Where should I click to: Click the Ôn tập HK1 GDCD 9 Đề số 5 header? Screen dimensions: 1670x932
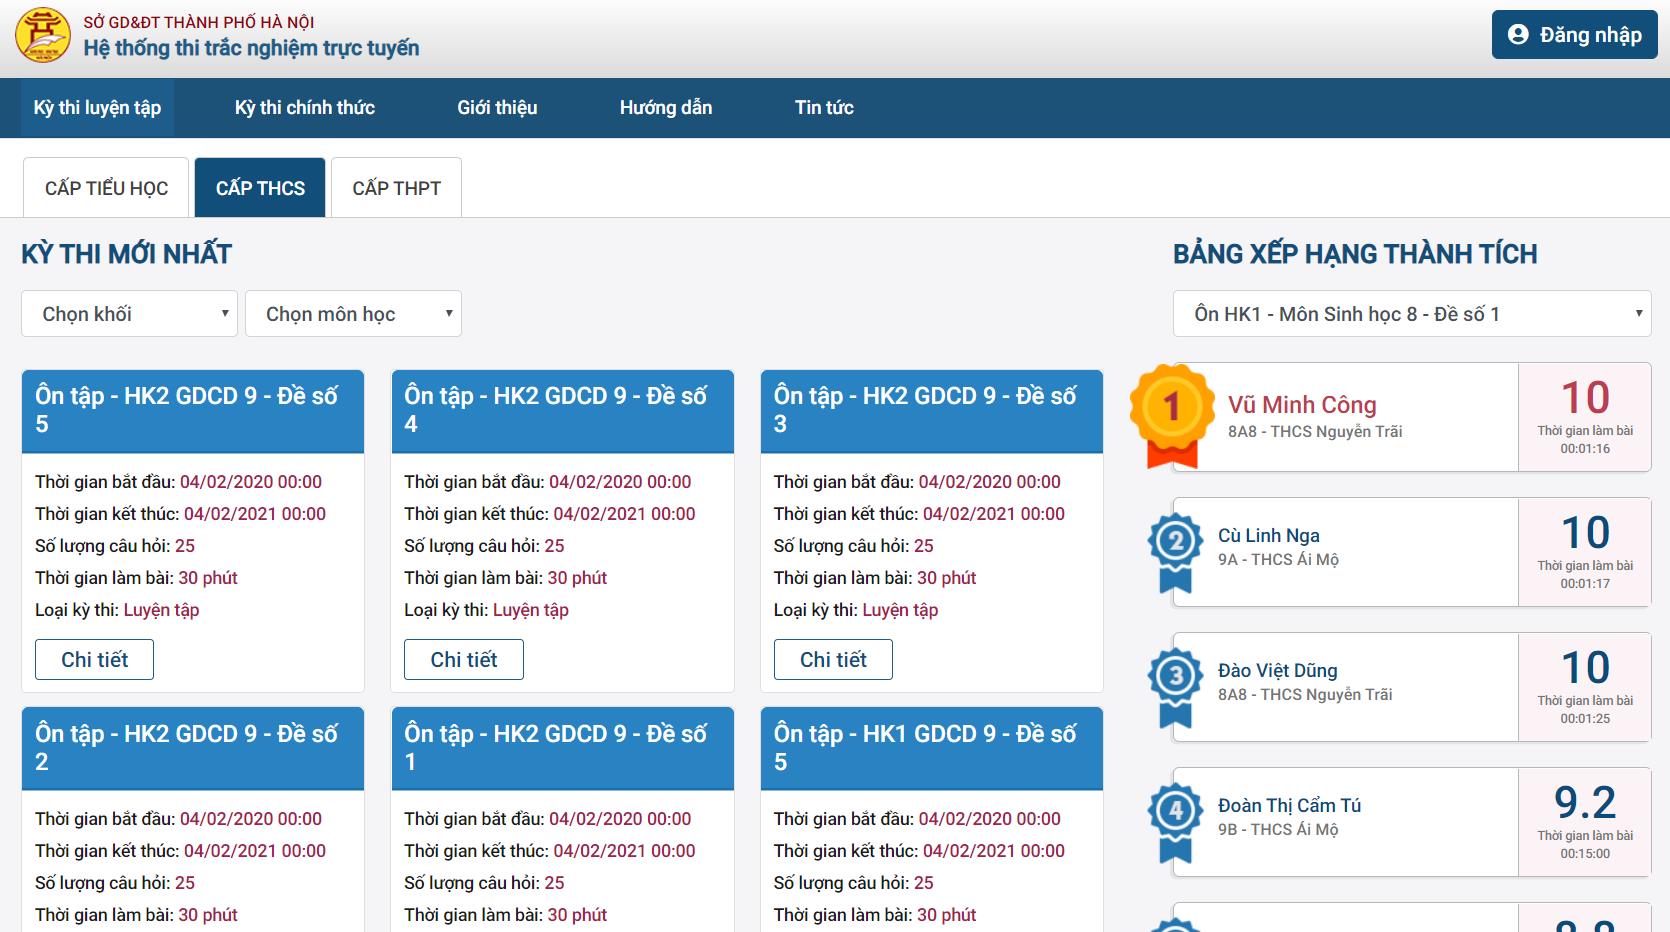[931, 747]
